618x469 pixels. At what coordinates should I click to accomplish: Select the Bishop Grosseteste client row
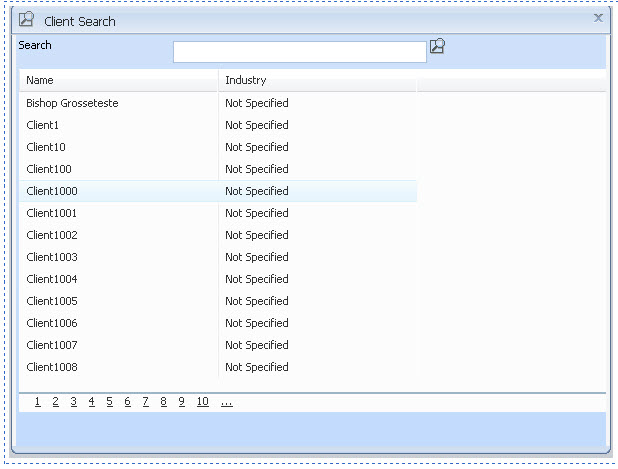click(x=72, y=103)
